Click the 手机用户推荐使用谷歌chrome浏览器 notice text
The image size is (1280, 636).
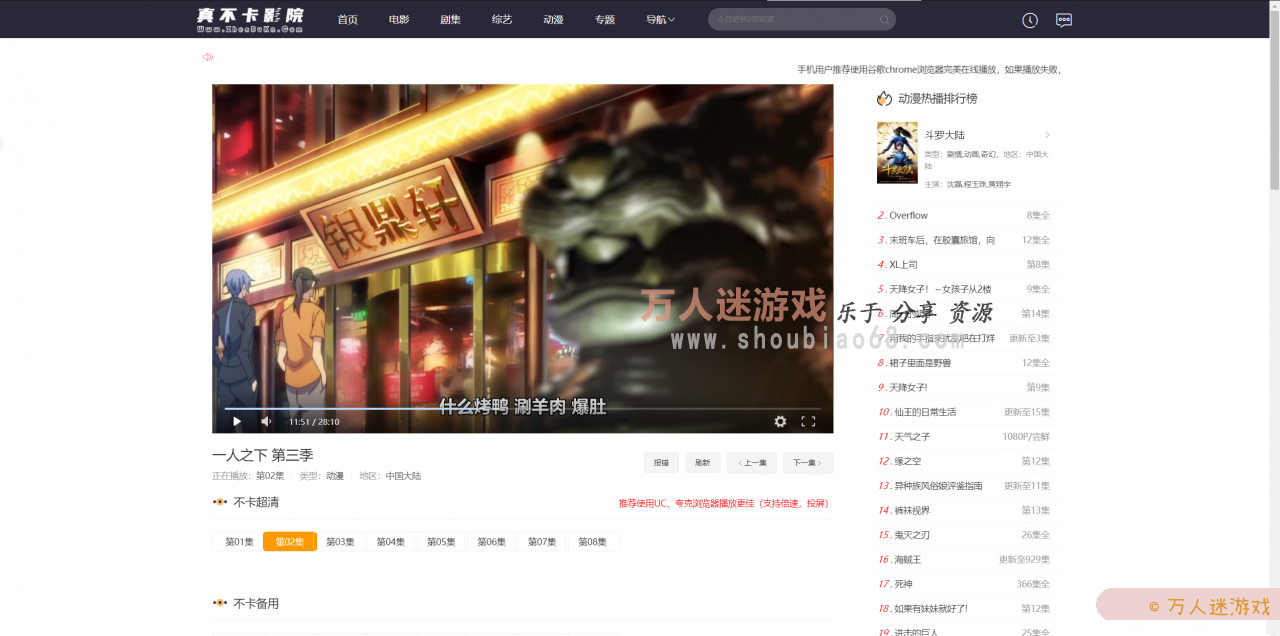click(928, 69)
